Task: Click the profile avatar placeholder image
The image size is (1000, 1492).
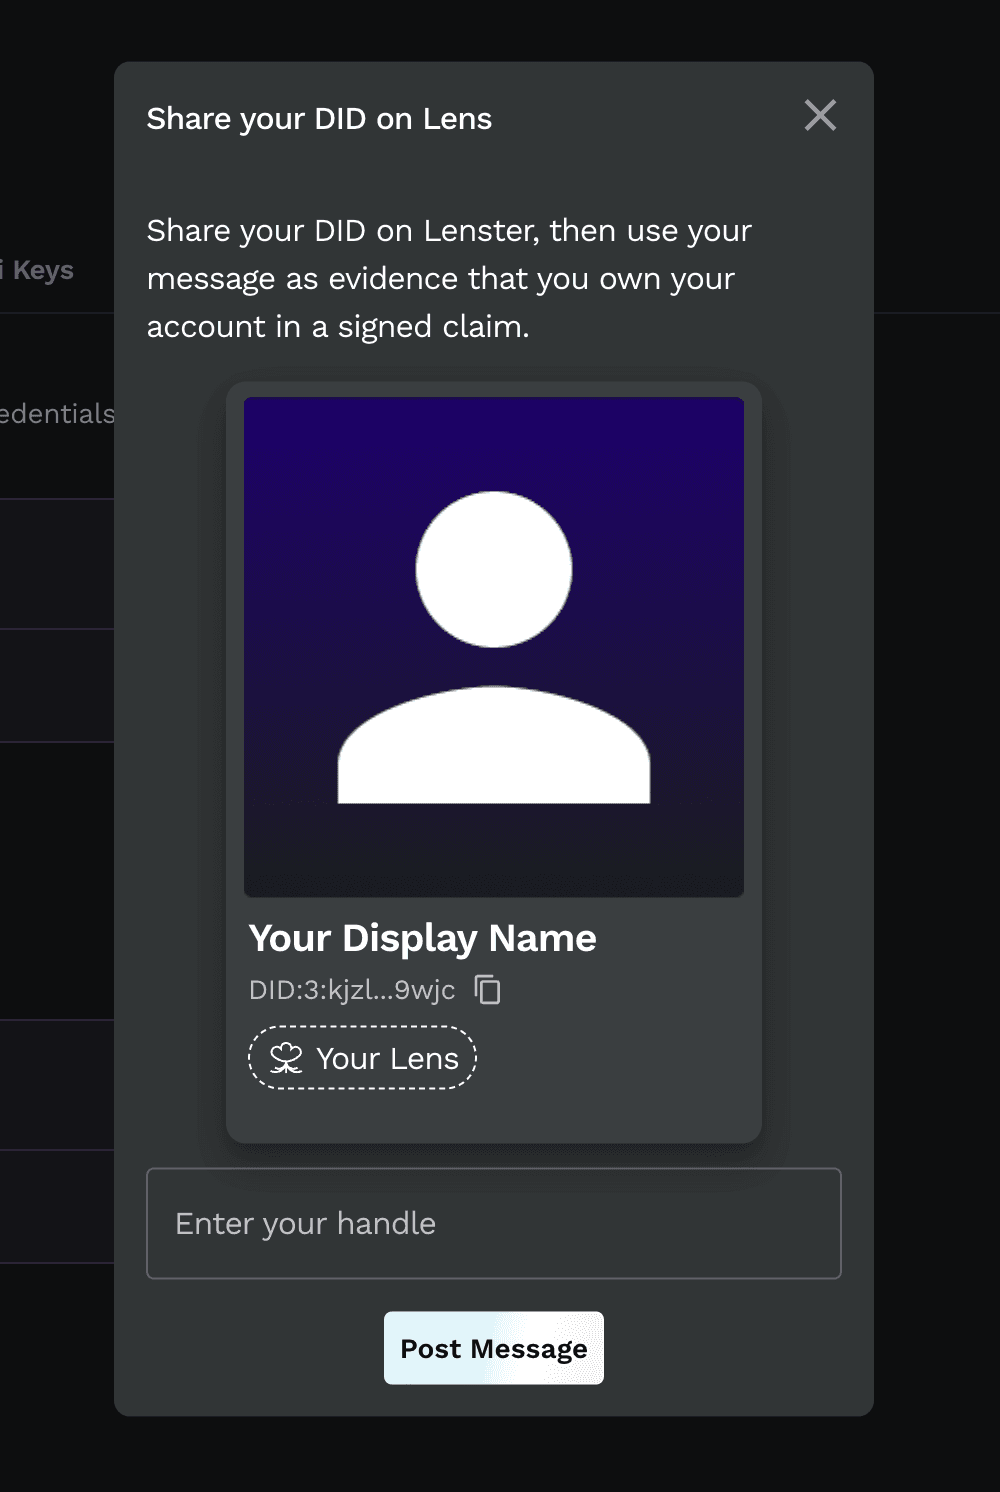Action: click(494, 647)
